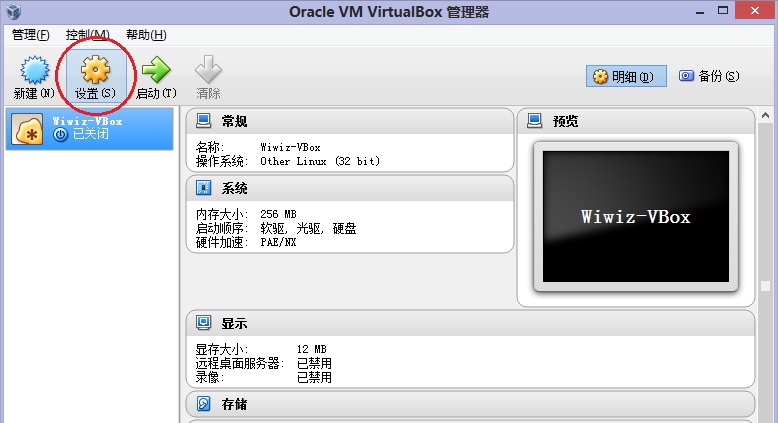This screenshot has height=423, width=778.
Task: Click the text Other Linux (32 bit)
Action: (320, 161)
